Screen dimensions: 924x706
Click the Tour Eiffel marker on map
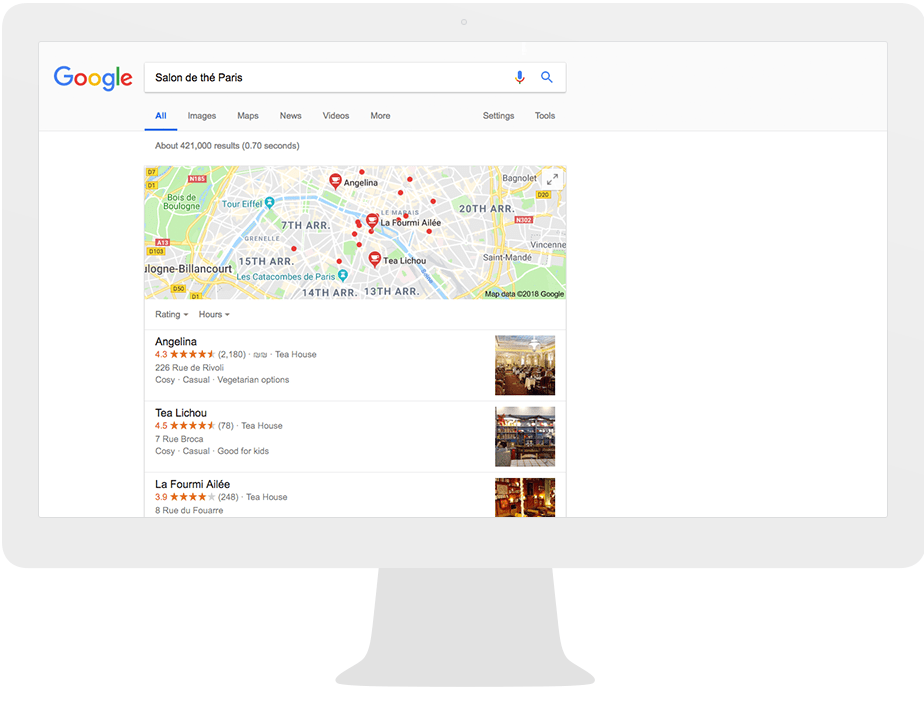click(x=269, y=203)
